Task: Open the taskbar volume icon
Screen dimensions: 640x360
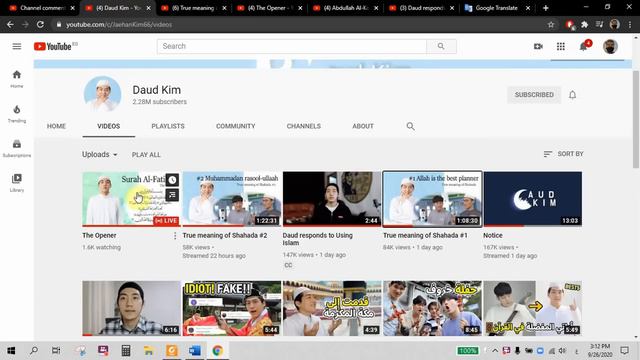Action: pyautogui.click(x=562, y=351)
